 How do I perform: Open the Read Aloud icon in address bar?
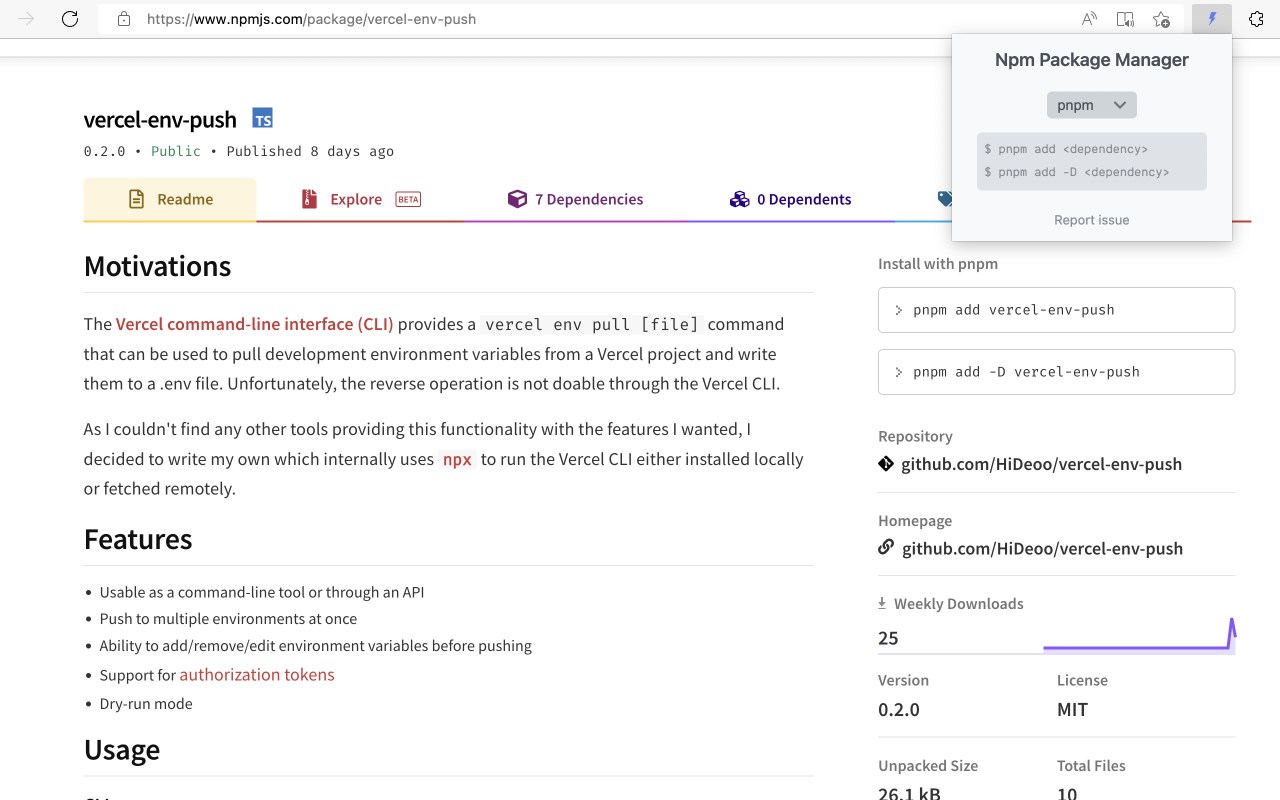point(1089,19)
